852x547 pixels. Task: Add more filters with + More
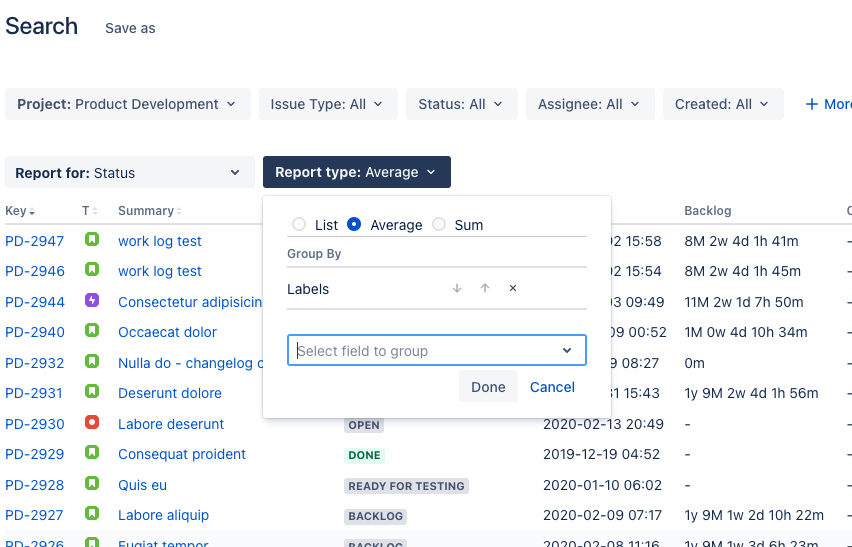(828, 104)
